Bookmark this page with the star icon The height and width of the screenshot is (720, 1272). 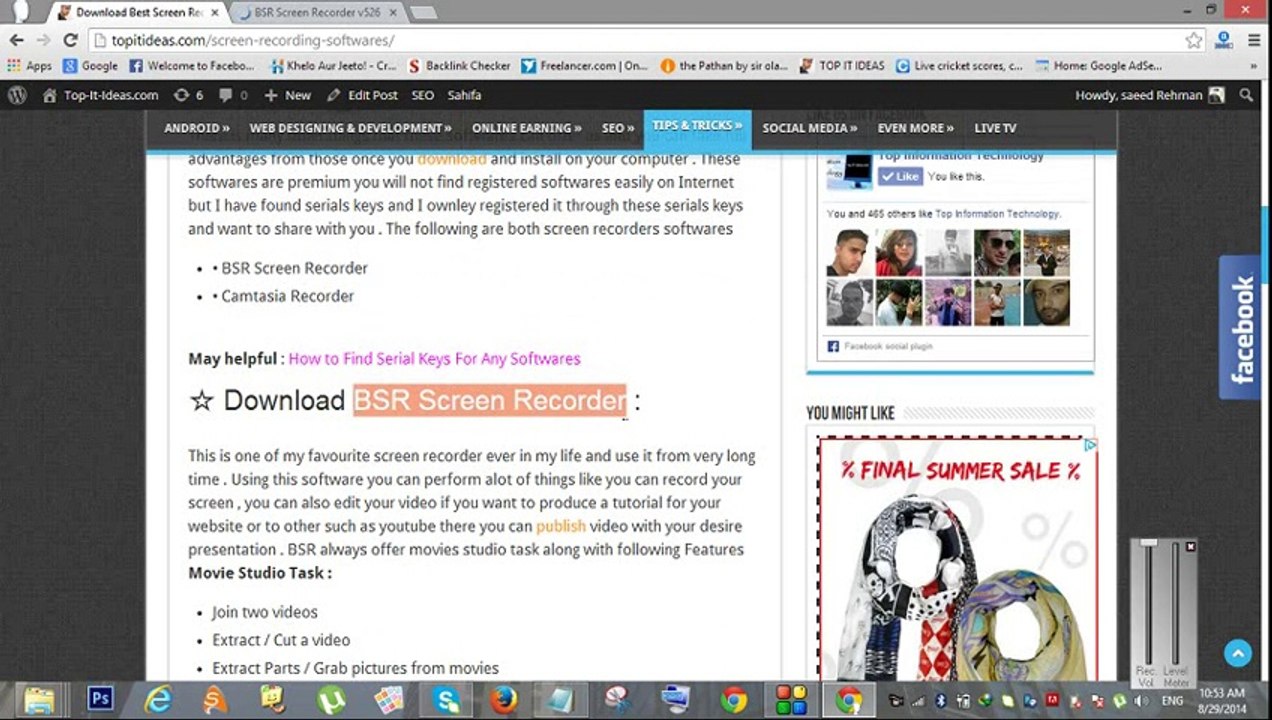tap(1193, 40)
